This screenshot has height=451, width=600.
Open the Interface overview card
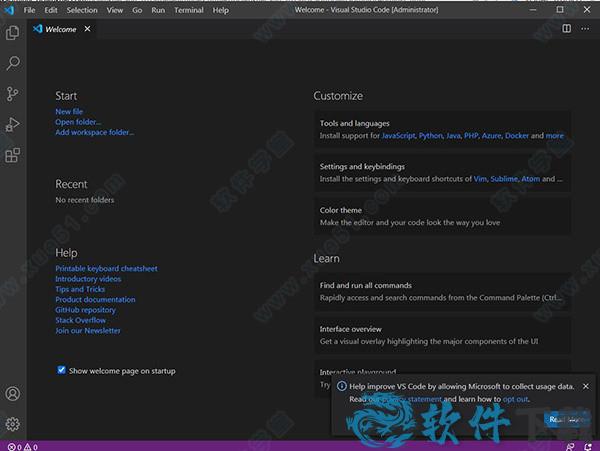point(443,335)
